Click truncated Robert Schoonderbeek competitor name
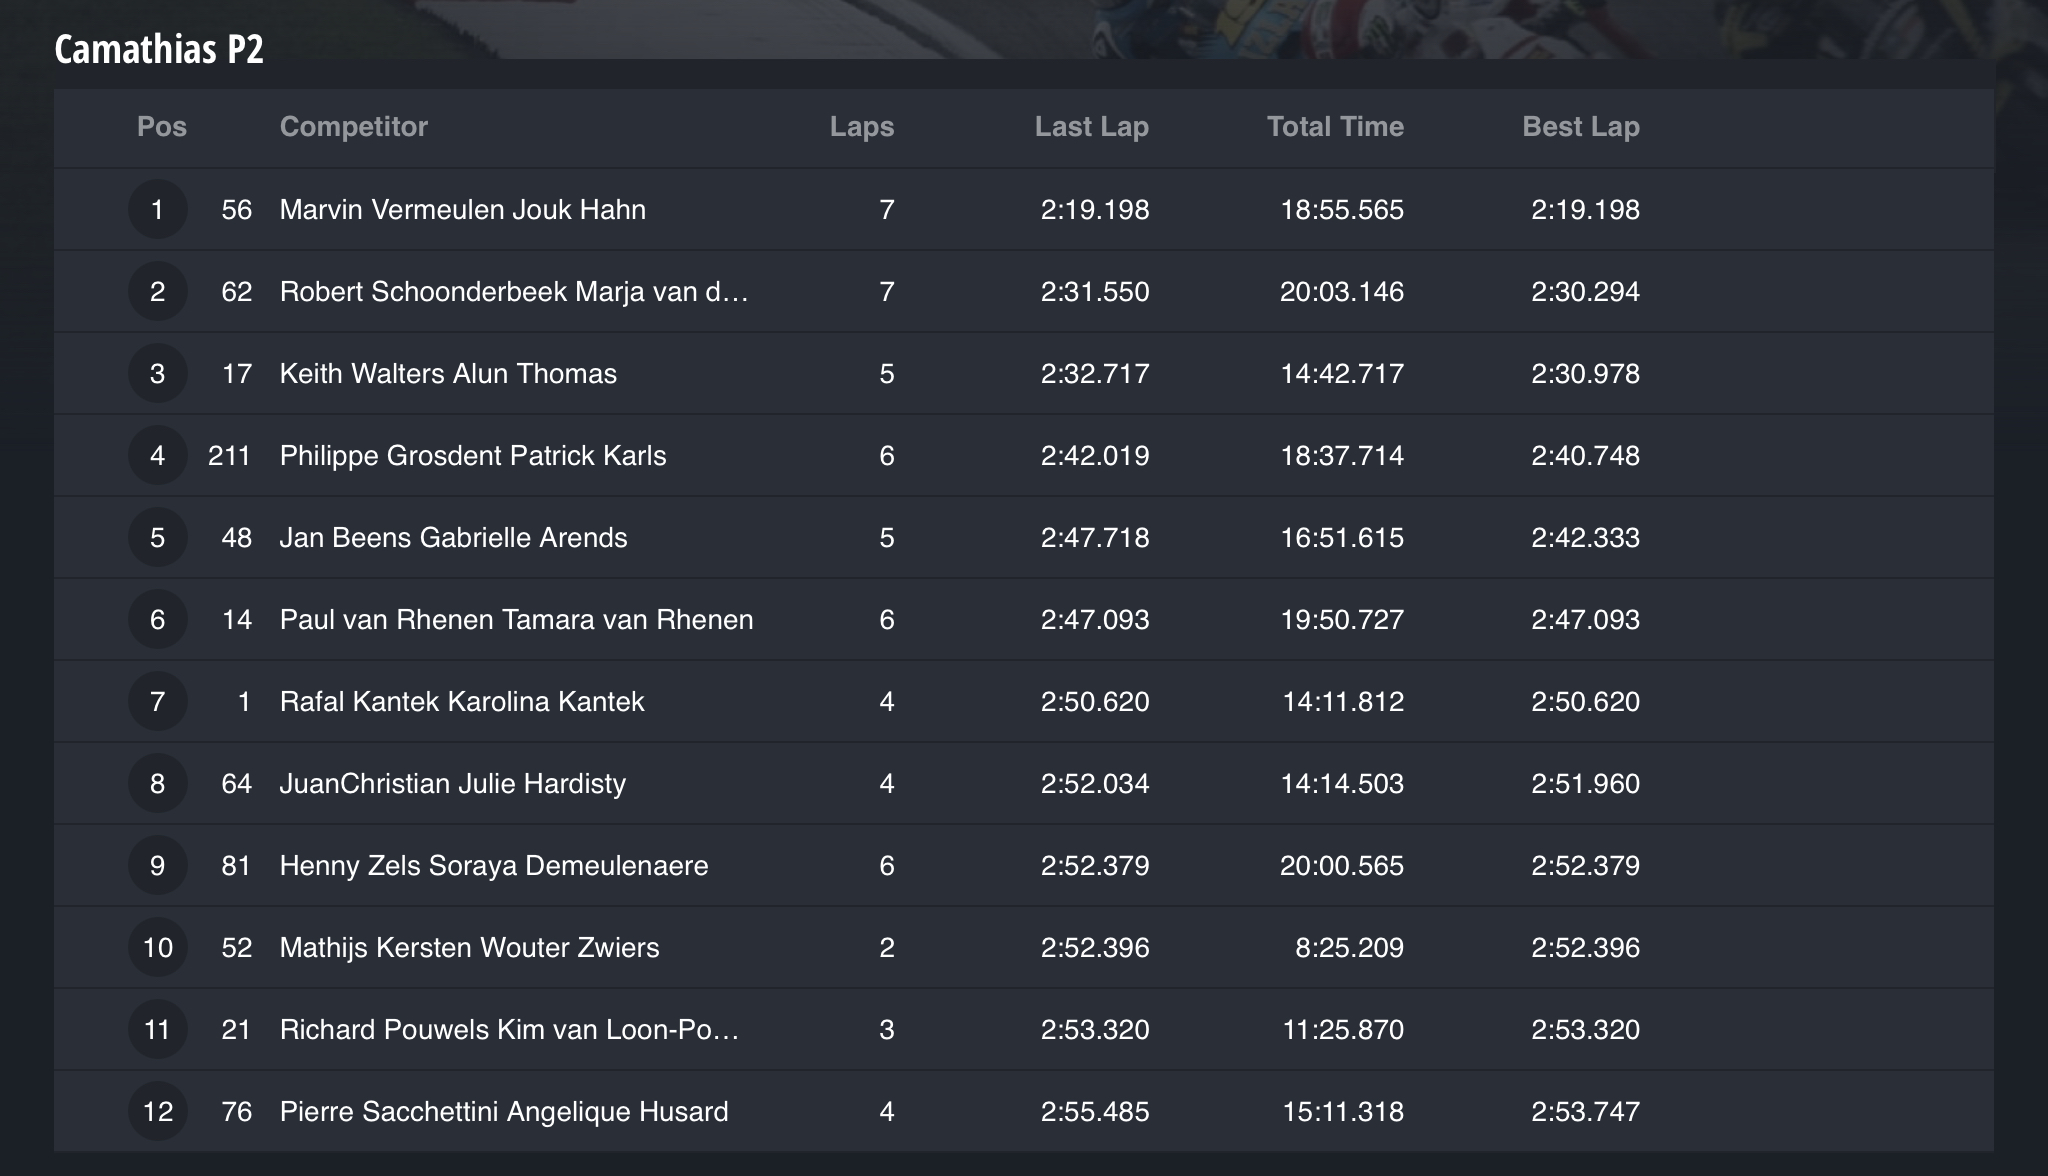Screen dimensions: 2048x1176 click(x=513, y=292)
